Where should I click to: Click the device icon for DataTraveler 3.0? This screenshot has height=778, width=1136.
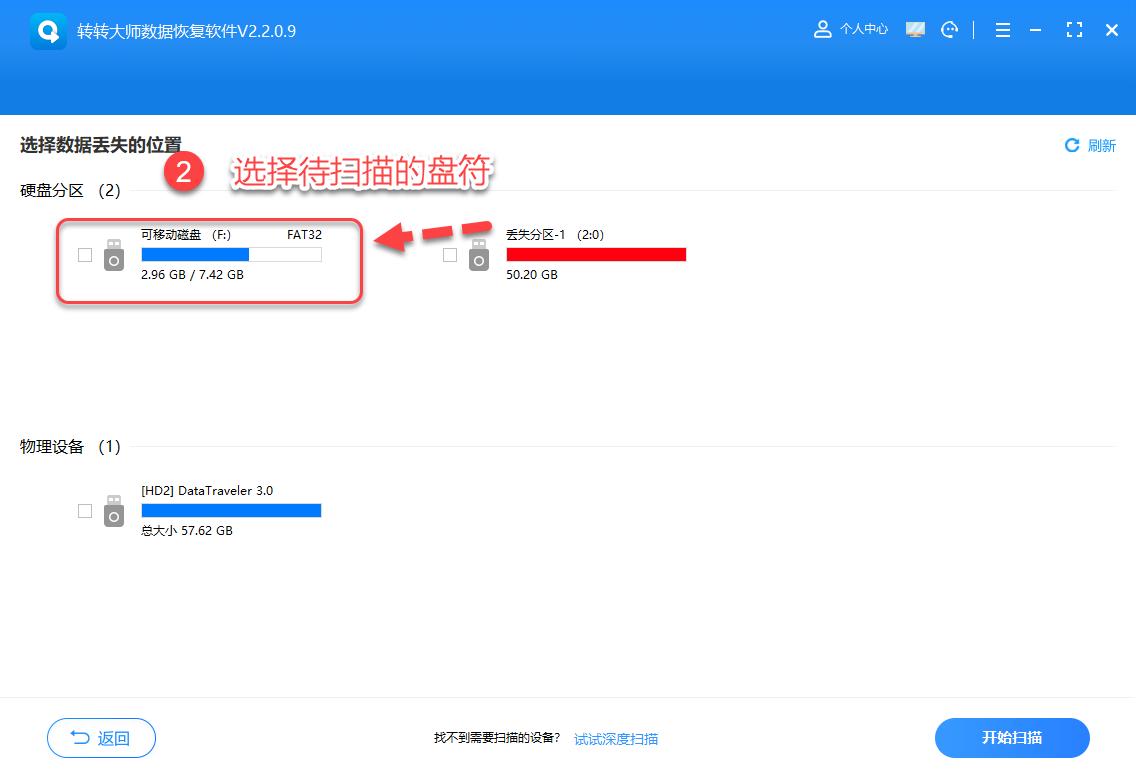tap(114, 511)
